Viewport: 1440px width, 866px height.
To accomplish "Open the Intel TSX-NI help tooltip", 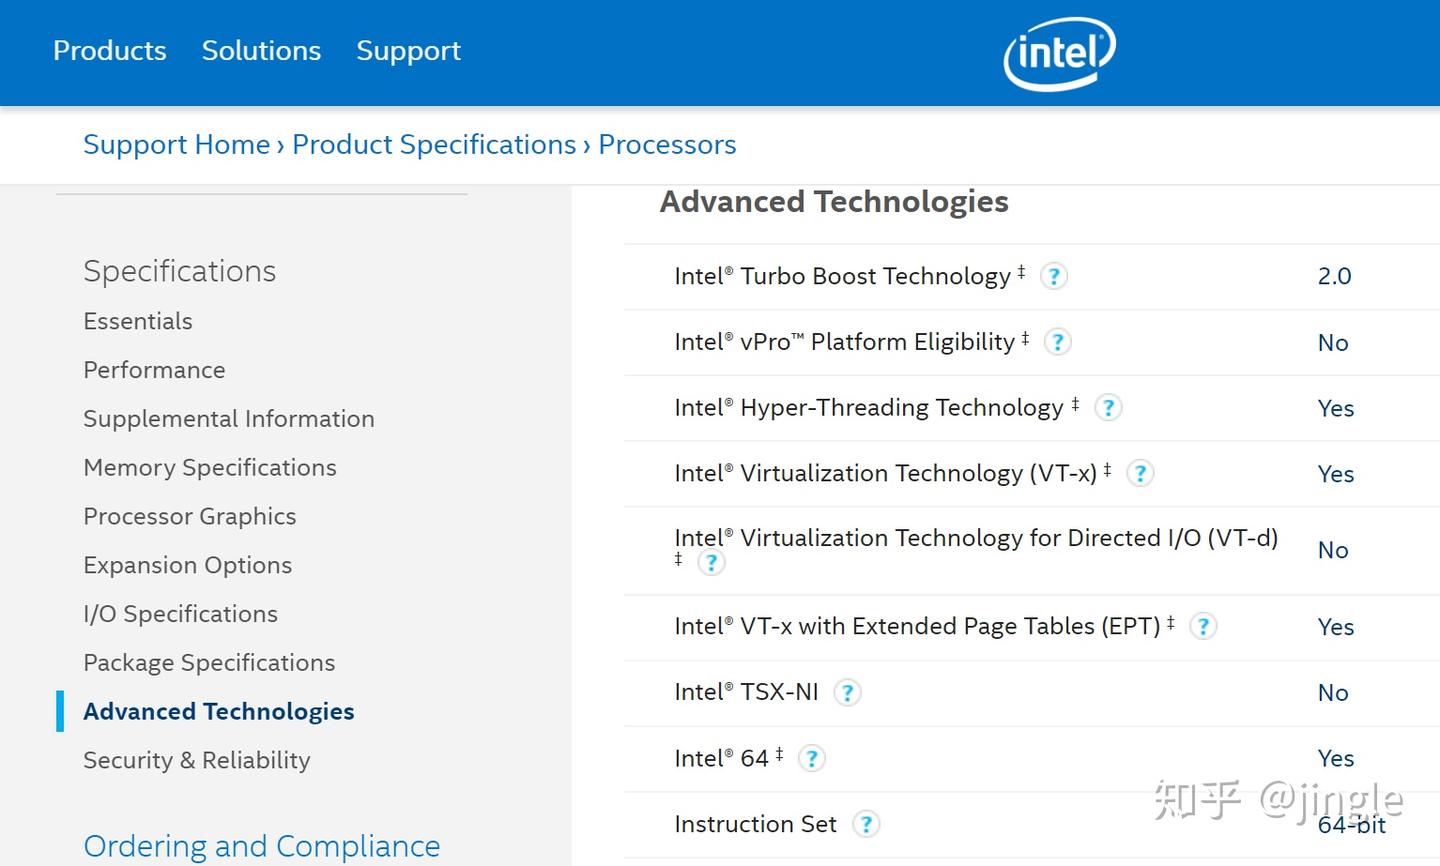I will click(x=847, y=692).
